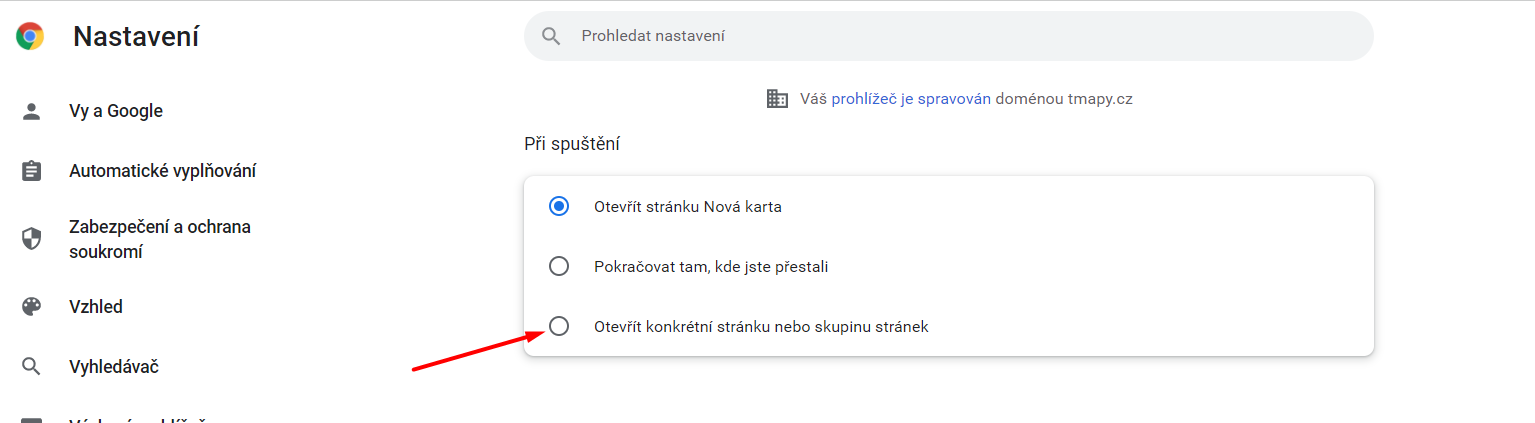
Task: Click the Nastavení page title
Action: point(136,37)
